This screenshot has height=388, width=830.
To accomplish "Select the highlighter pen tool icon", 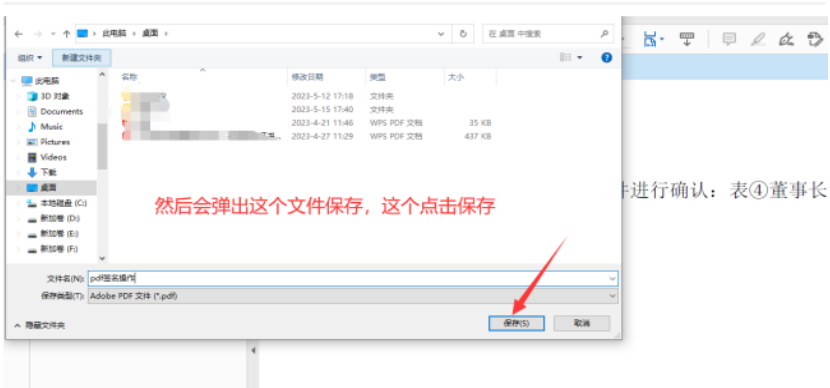I will pyautogui.click(x=758, y=39).
